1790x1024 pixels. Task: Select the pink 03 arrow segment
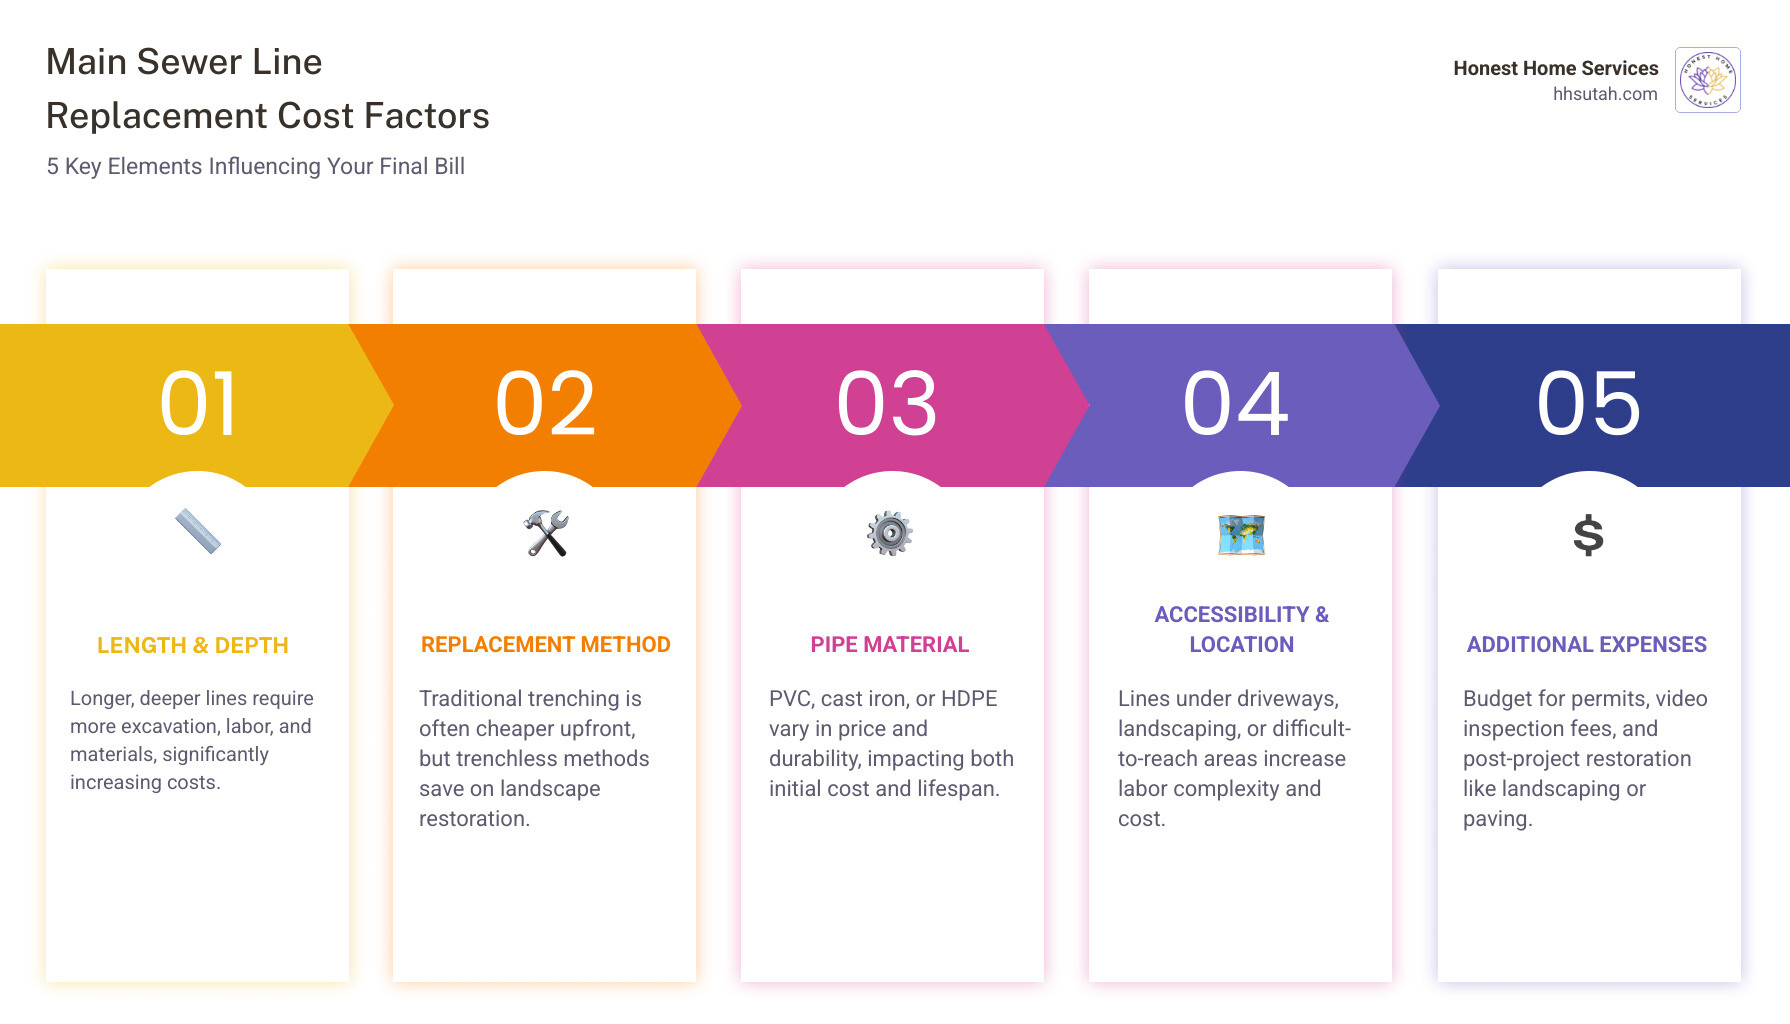click(890, 405)
